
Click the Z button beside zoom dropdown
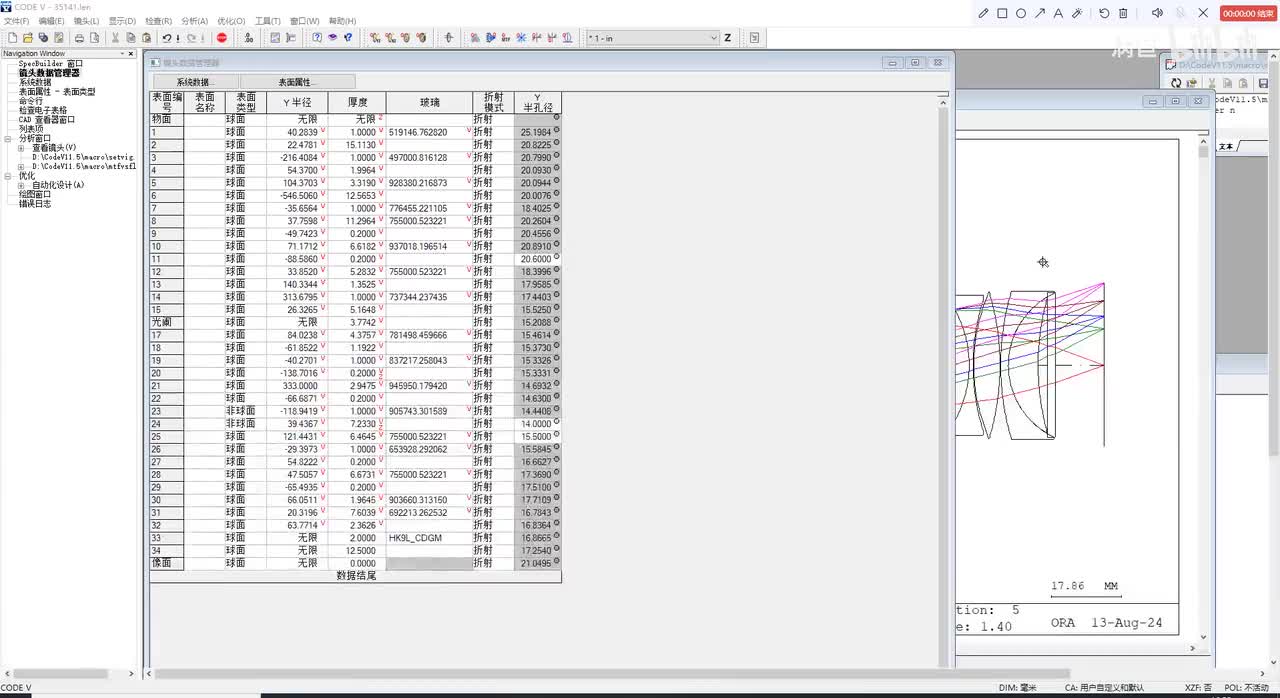coord(727,38)
